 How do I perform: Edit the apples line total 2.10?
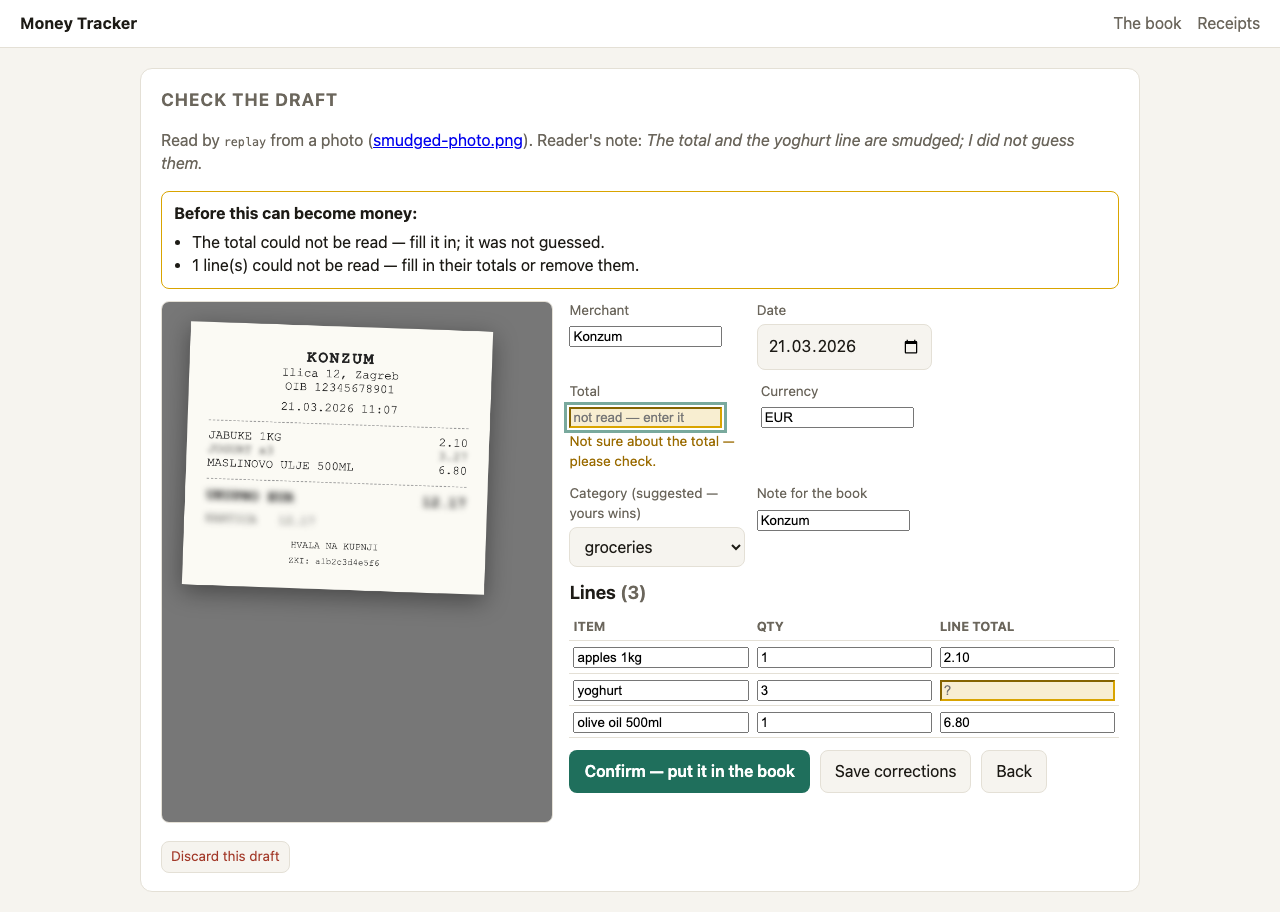coord(1027,657)
